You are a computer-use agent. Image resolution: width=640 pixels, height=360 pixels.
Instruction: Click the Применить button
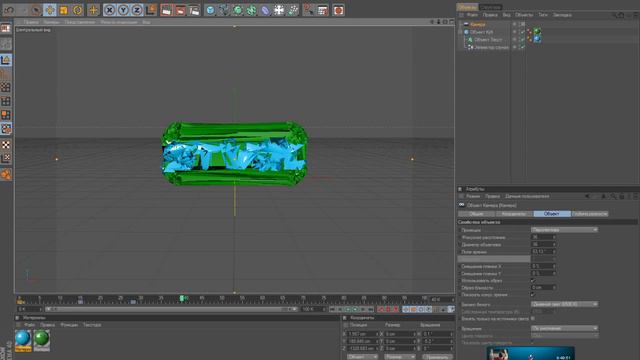click(437, 357)
